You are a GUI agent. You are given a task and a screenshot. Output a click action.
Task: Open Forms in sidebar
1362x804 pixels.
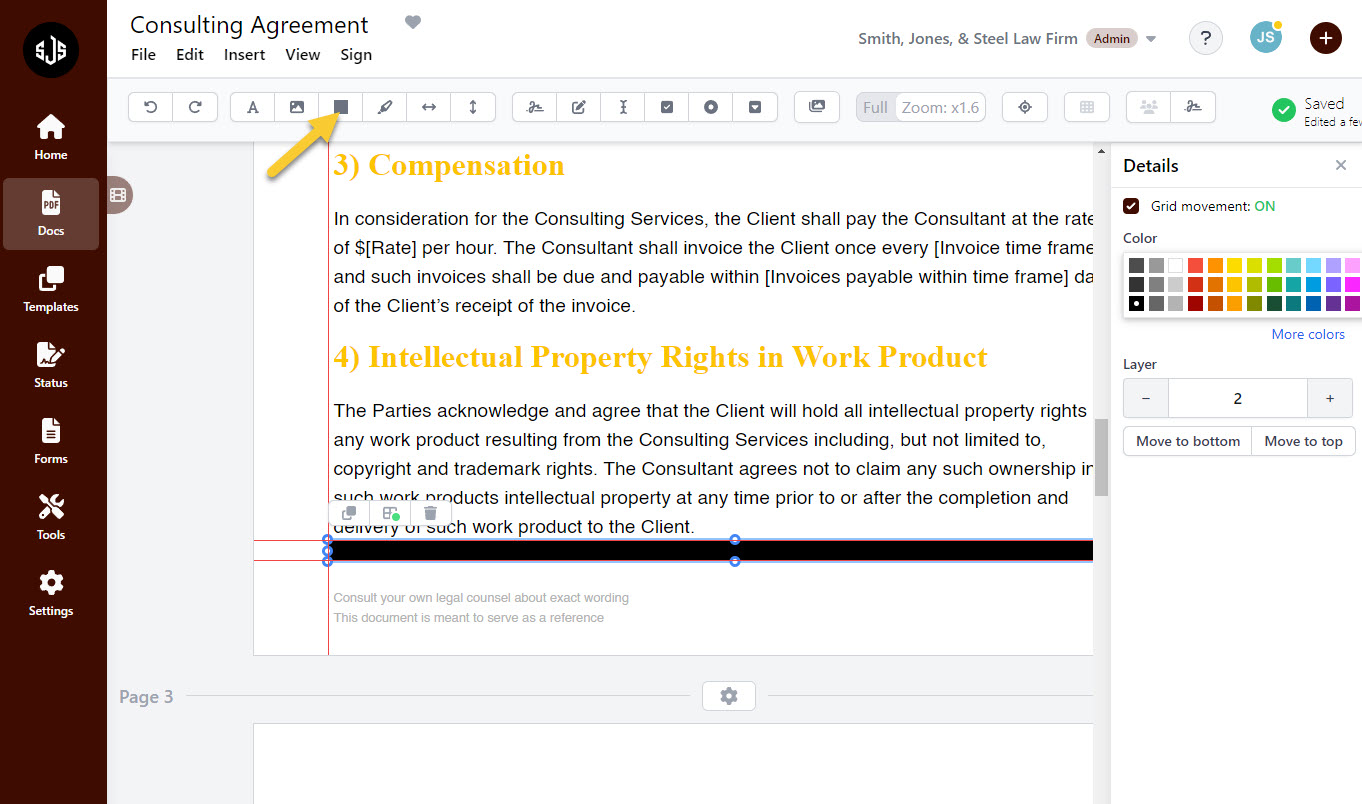[51, 441]
